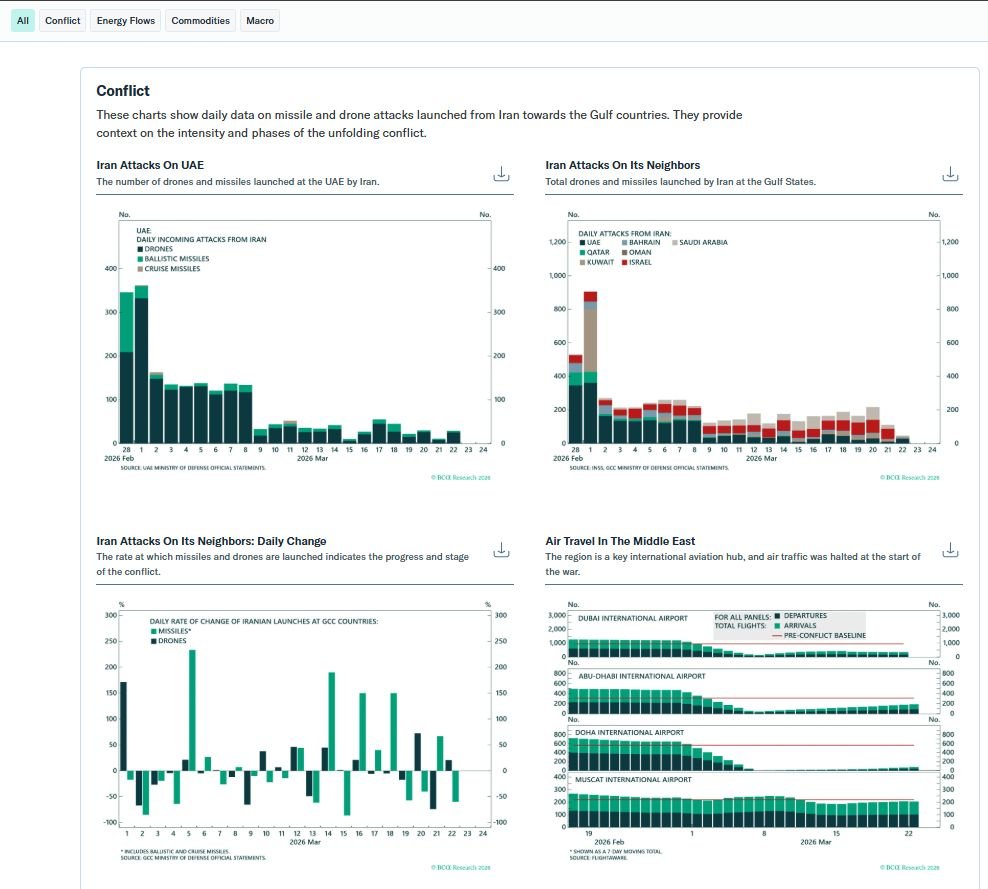Screen dimensions: 988x889
Task: Toggle the SAUDI ARABIA legend entry
Action: tap(702, 243)
